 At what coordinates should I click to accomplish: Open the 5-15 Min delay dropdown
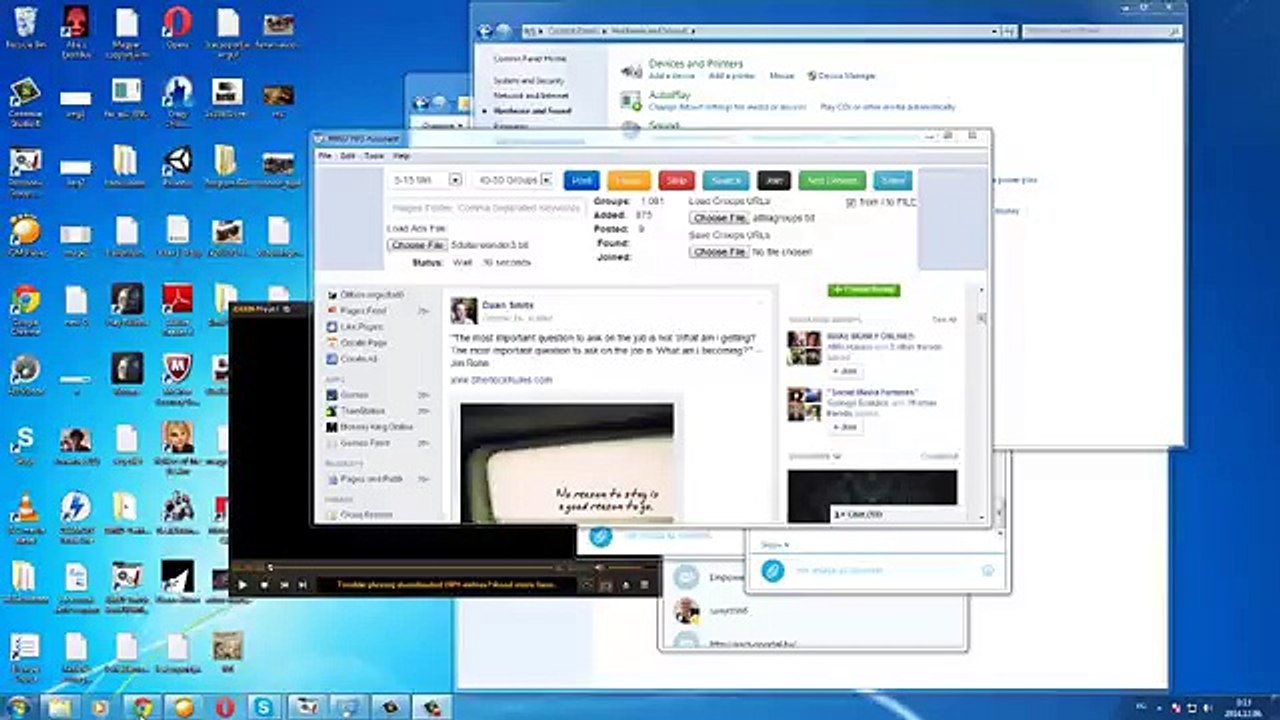click(x=427, y=180)
